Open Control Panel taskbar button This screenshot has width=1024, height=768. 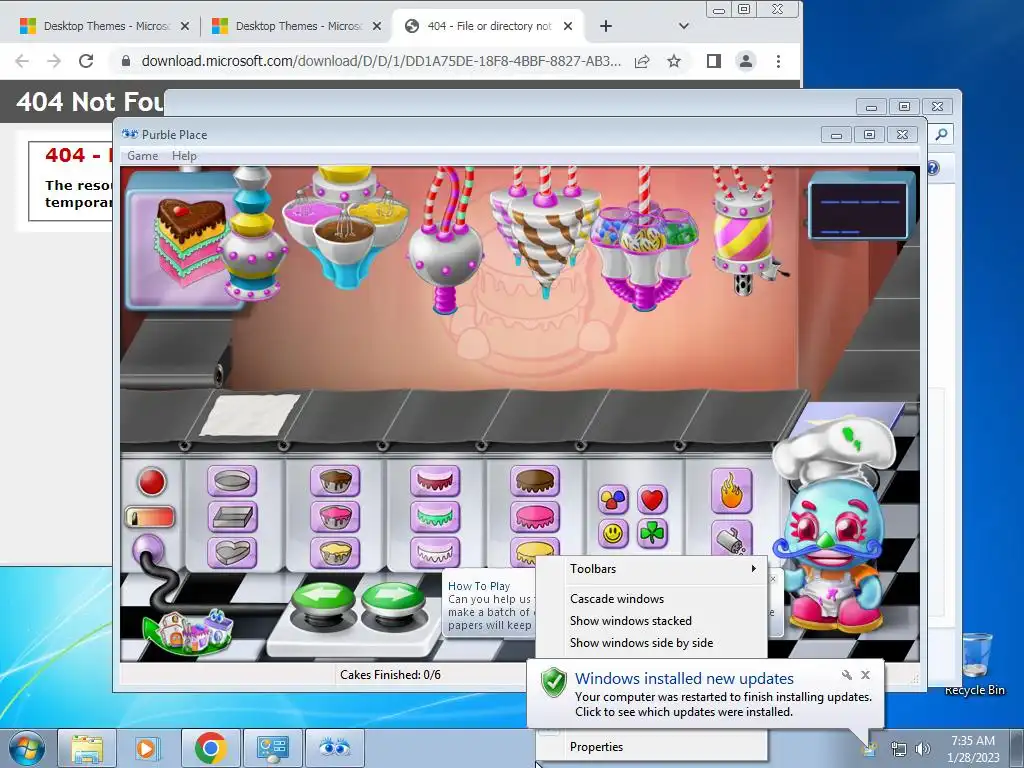coord(272,748)
